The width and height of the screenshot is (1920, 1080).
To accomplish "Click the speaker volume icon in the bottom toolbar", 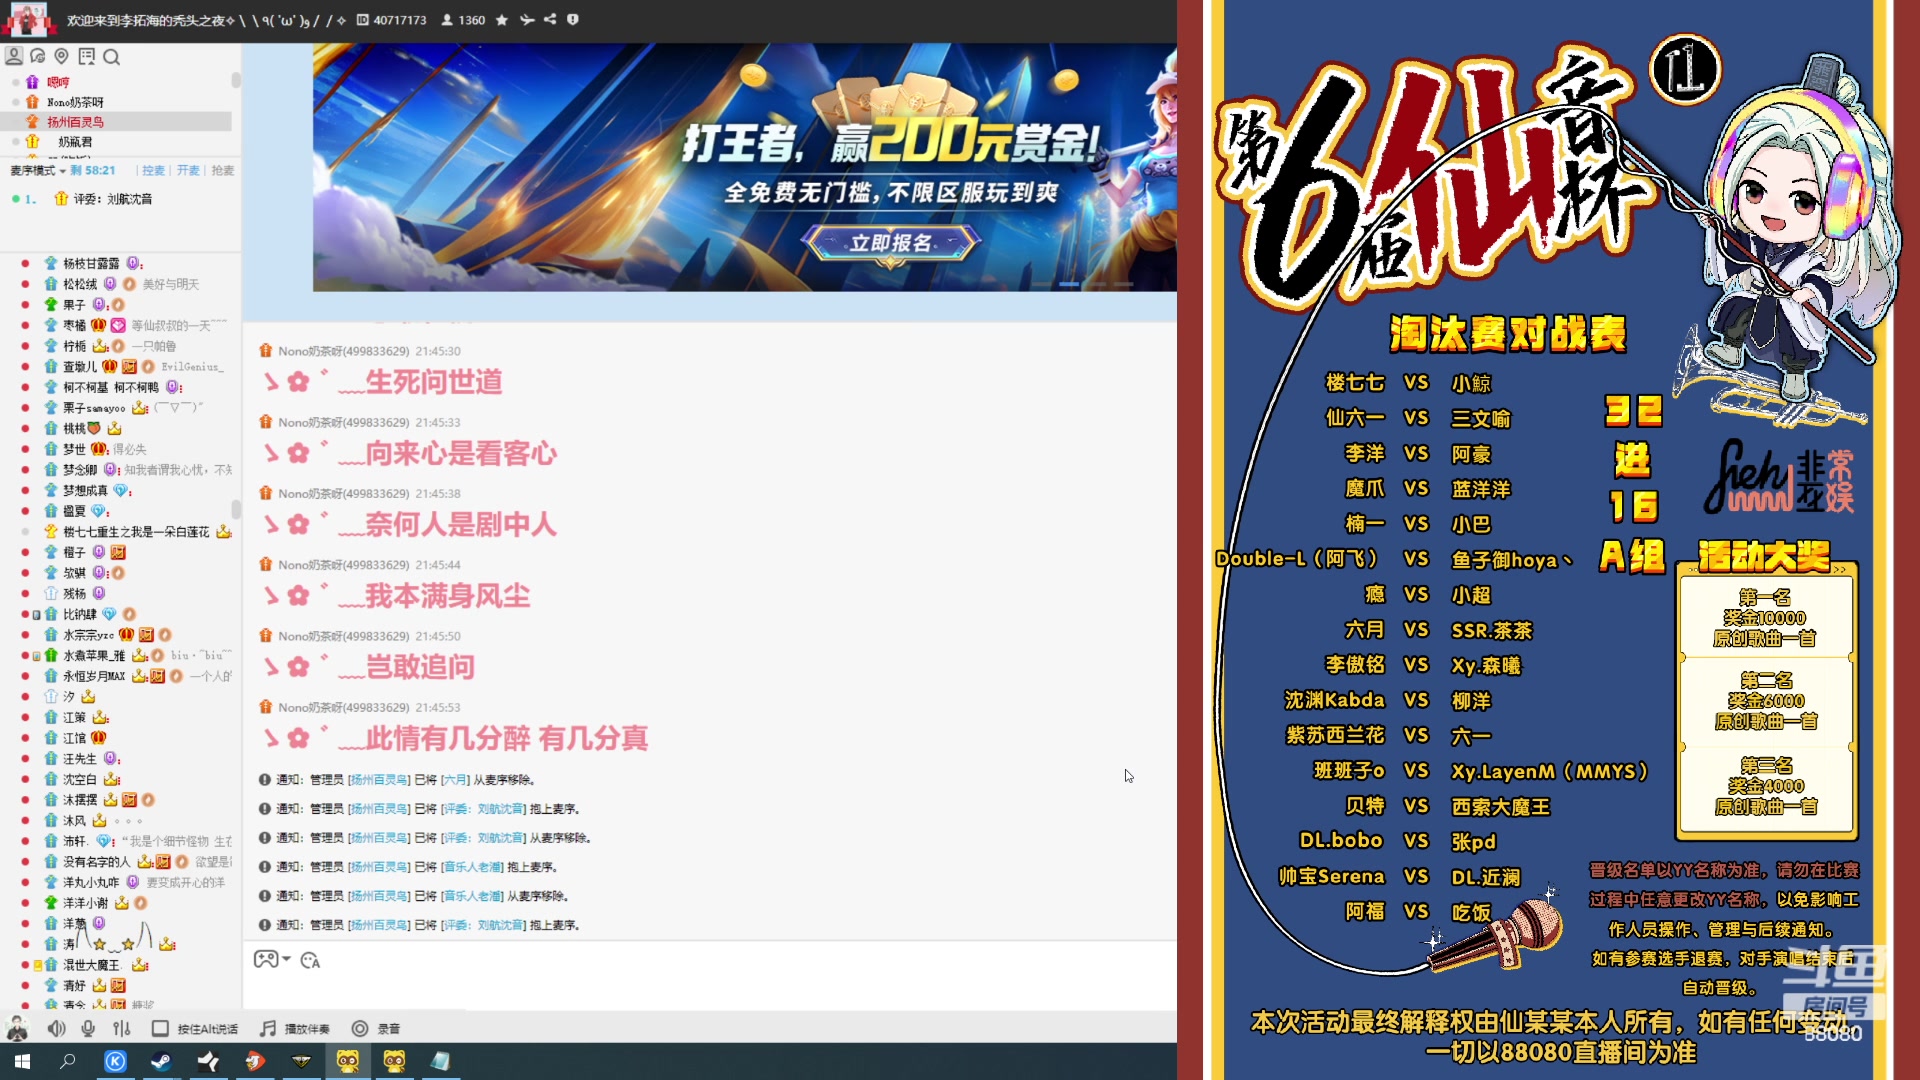I will [56, 1027].
